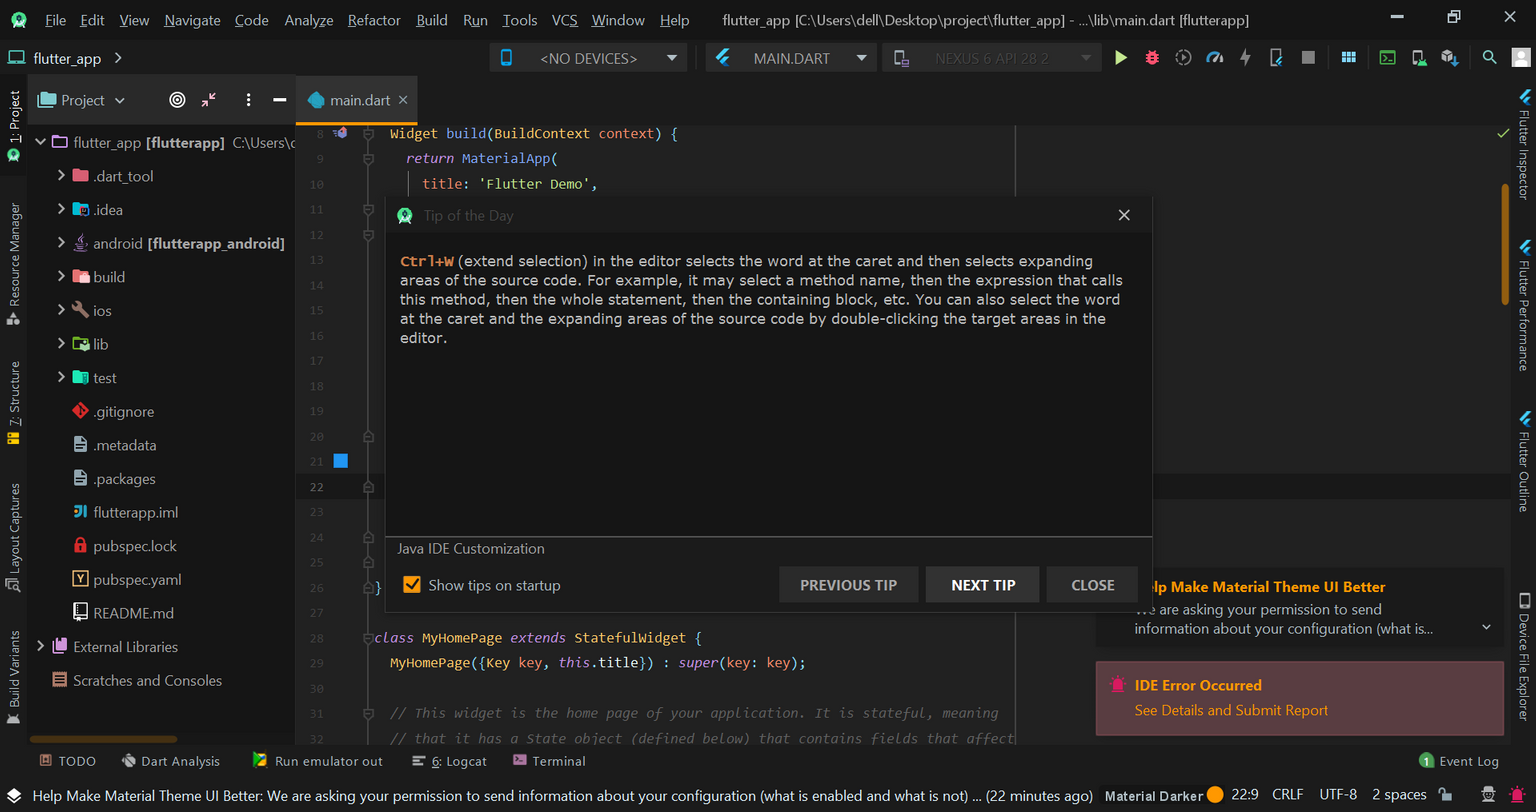Screen dimensions: 1536x812
Task: Open Project panel options three dots
Action: [x=248, y=100]
